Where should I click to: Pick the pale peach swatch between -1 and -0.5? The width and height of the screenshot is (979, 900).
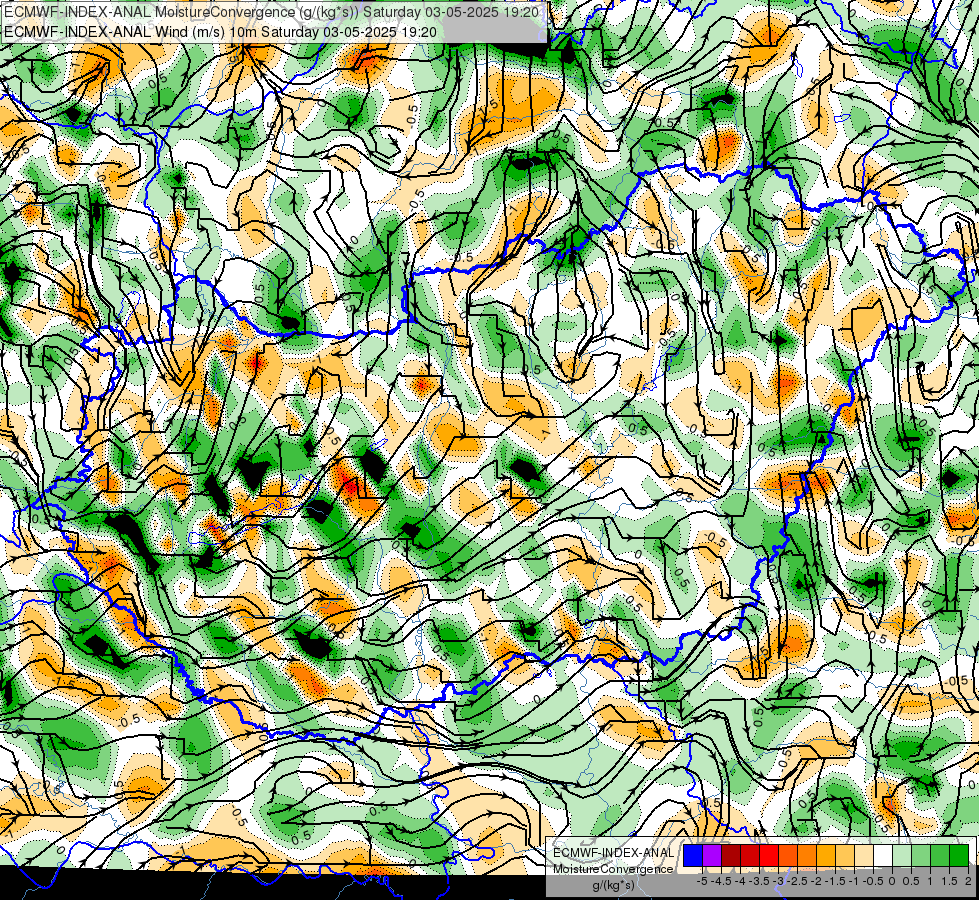click(864, 855)
